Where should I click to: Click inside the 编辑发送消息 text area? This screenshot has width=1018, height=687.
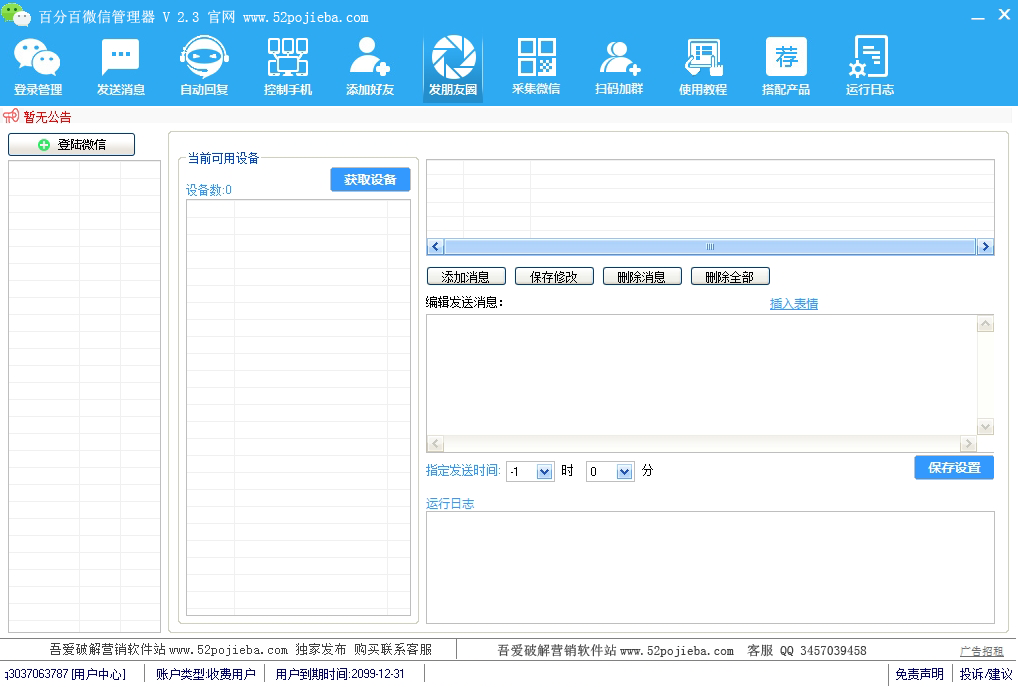point(701,375)
